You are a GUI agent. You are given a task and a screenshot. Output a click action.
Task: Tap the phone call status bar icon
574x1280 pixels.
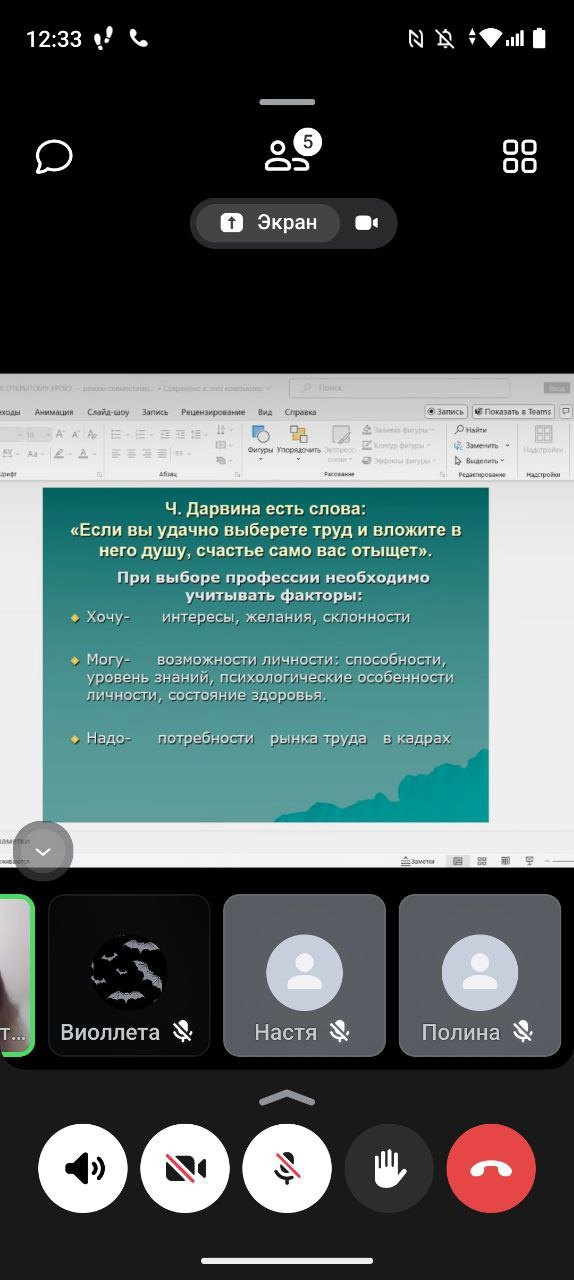coord(139,38)
